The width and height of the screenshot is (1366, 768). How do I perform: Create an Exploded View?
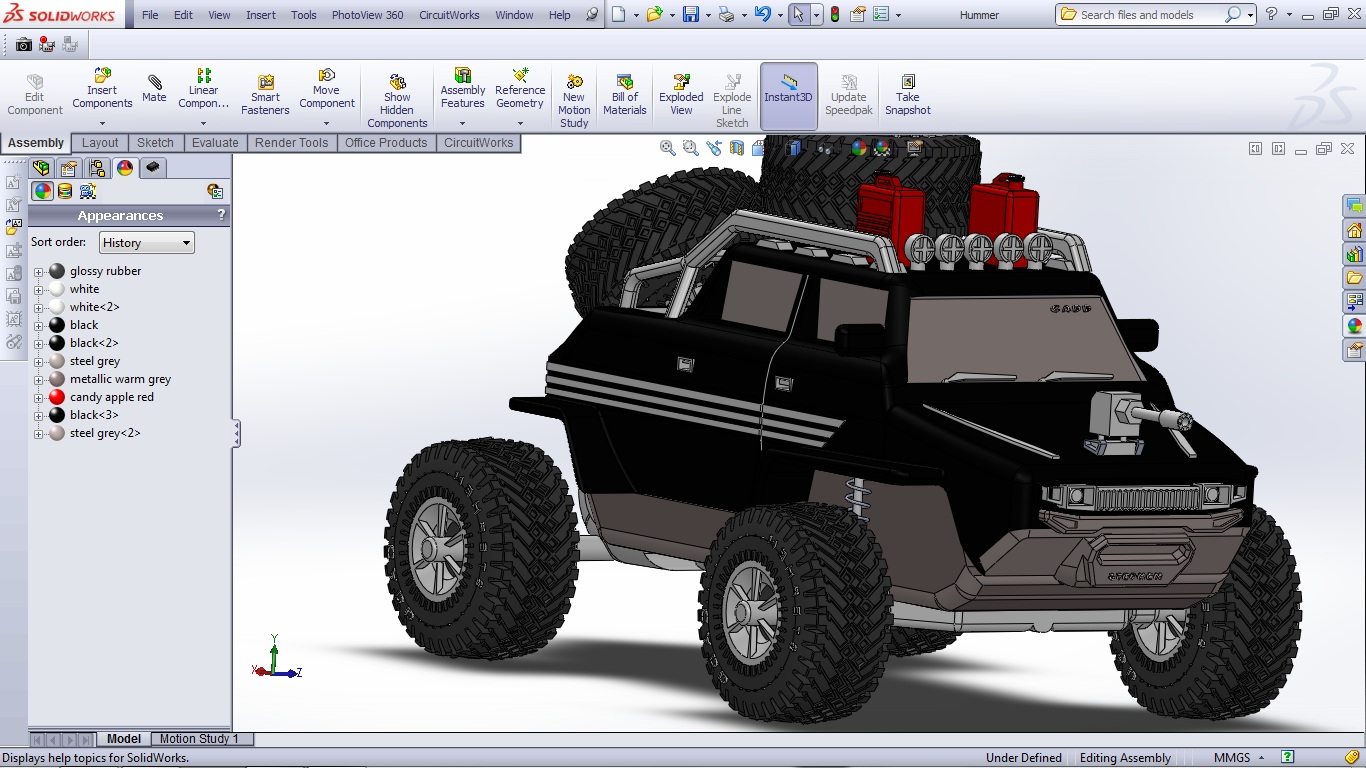click(x=681, y=96)
